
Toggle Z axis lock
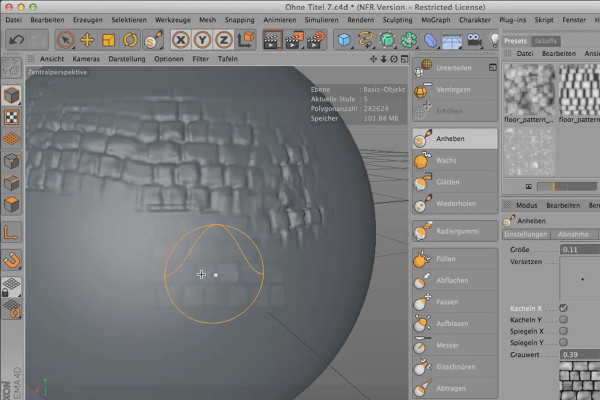(x=223, y=40)
